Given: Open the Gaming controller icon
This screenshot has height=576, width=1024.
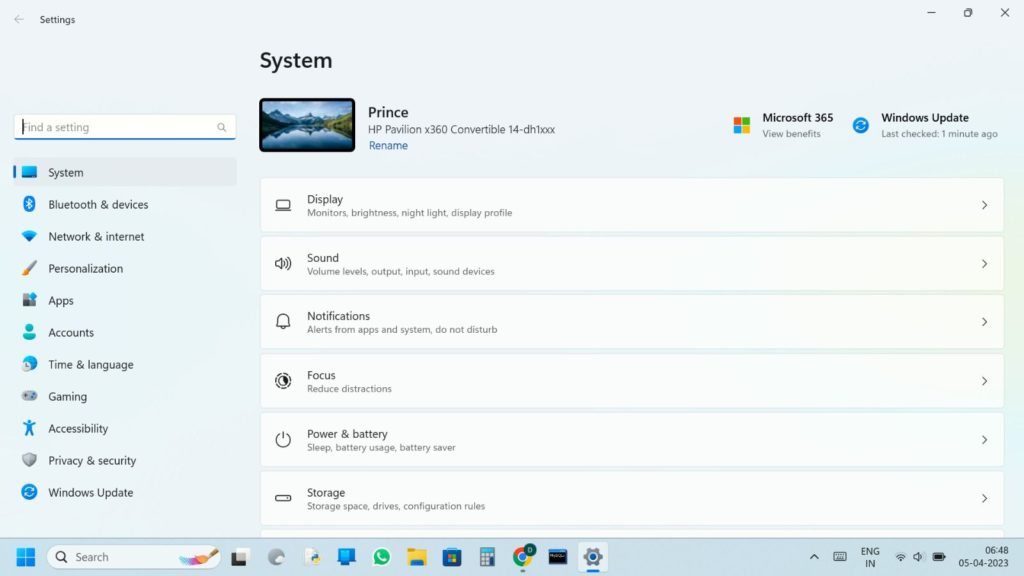Looking at the screenshot, I should click(29, 396).
